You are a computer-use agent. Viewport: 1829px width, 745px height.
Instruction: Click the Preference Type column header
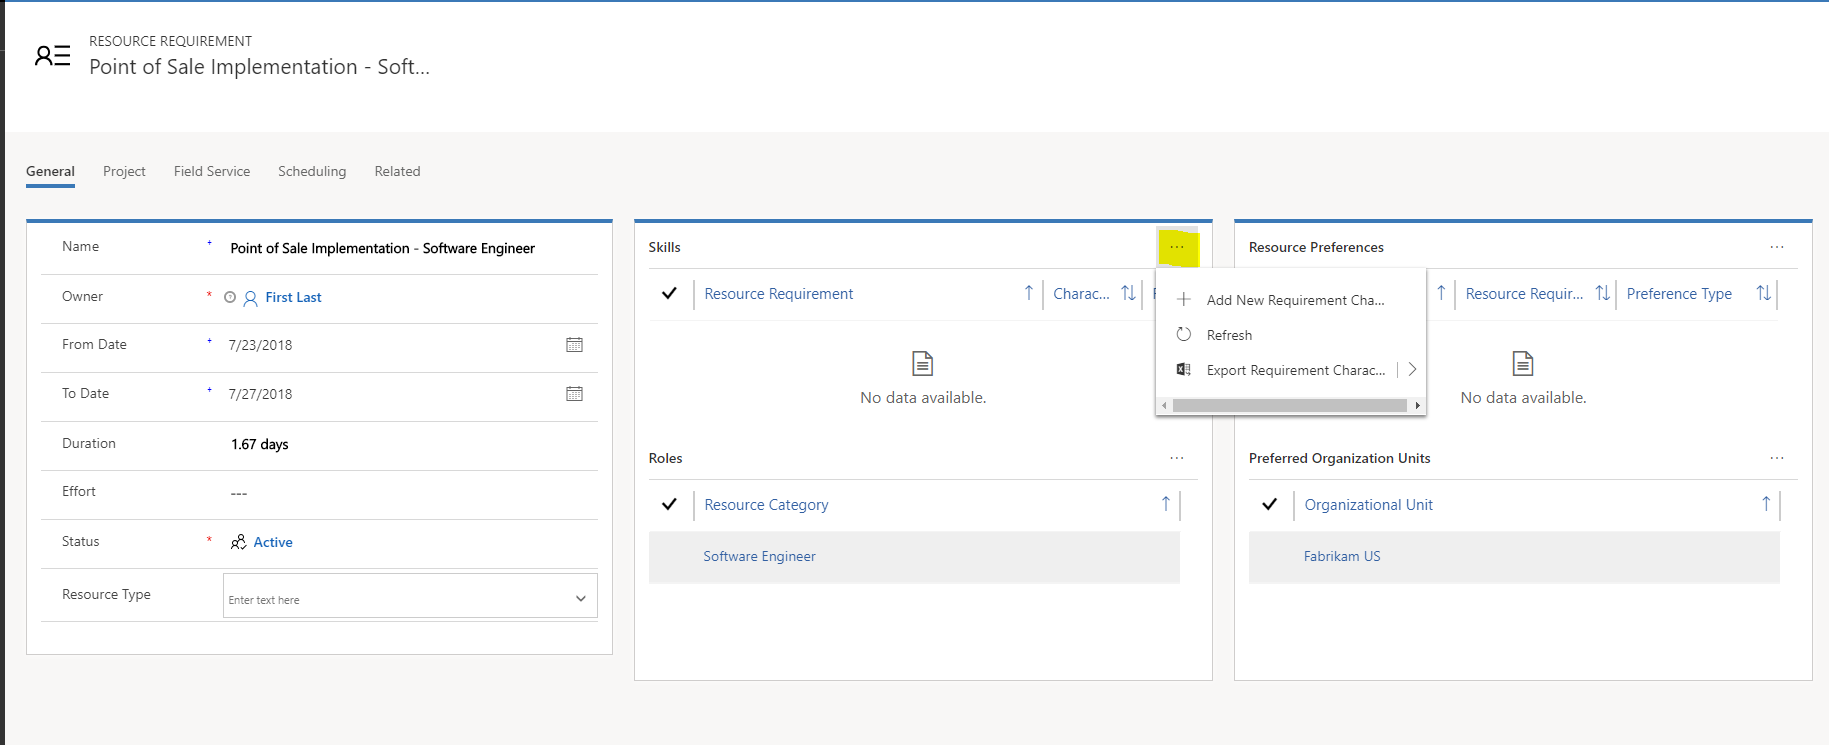(x=1679, y=294)
